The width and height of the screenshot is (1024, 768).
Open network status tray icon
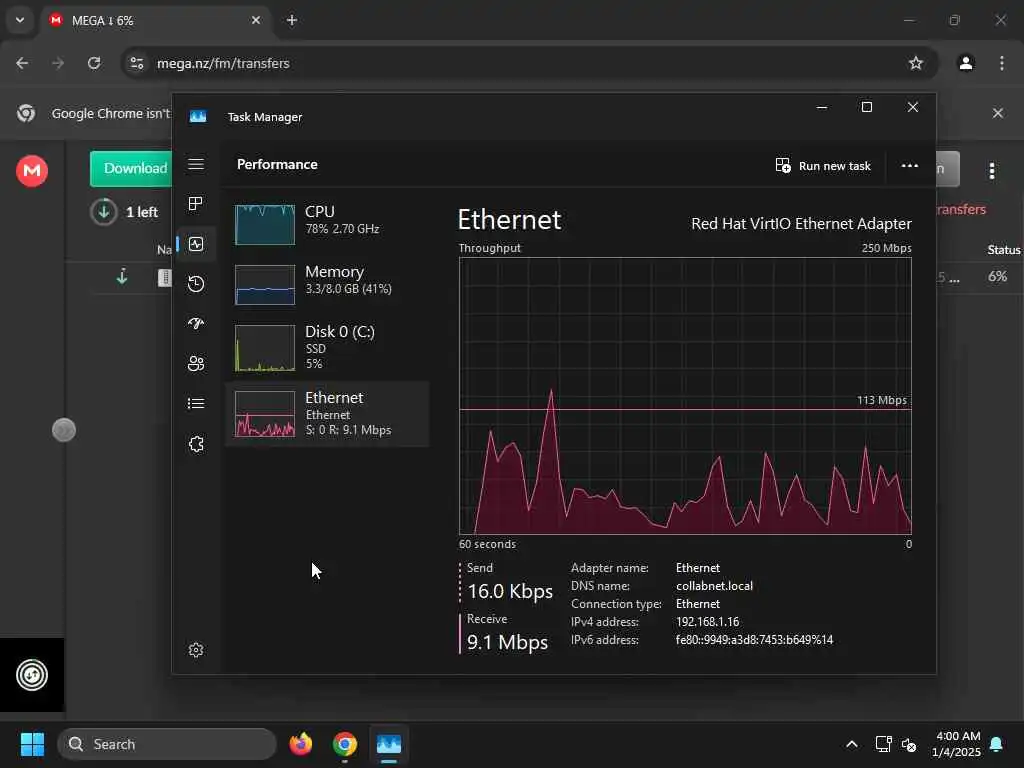coord(883,744)
